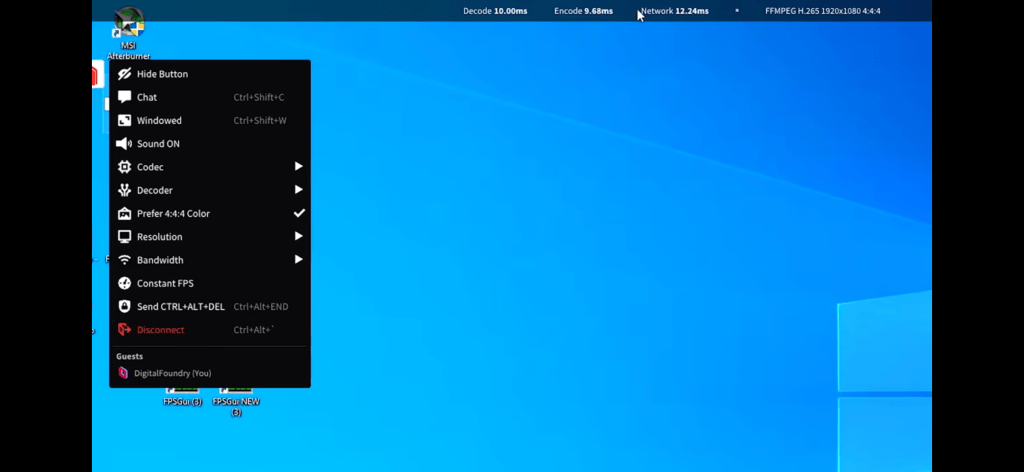Click the Bandwidth wifi icon
Image resolution: width=1024 pixels, height=472 pixels.
coord(124,260)
